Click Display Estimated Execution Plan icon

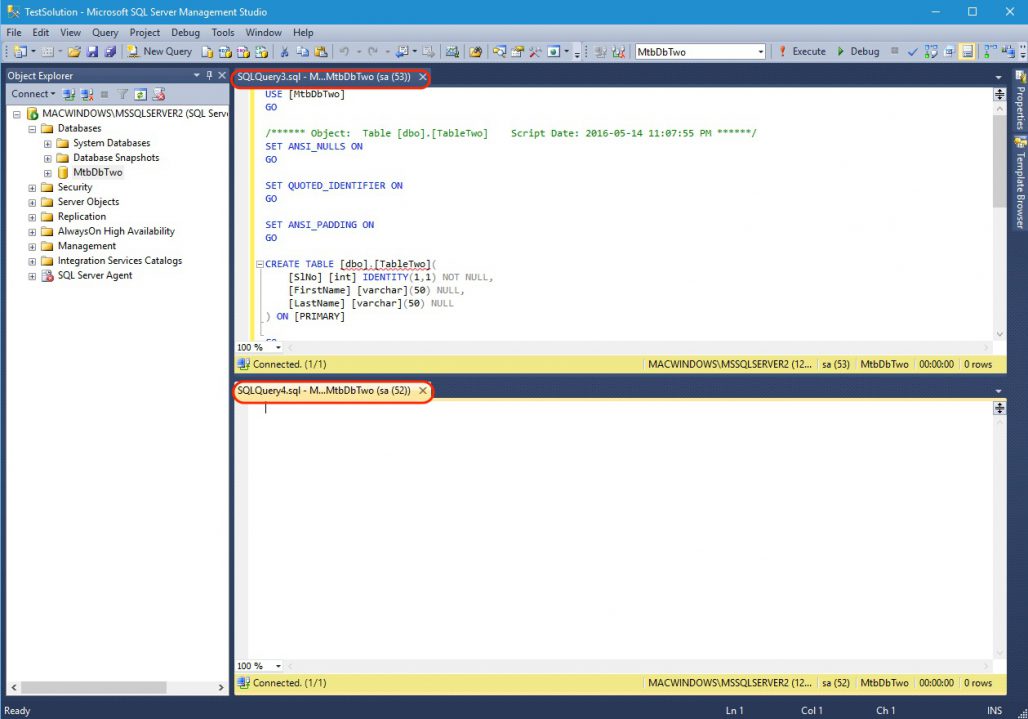tap(931, 52)
